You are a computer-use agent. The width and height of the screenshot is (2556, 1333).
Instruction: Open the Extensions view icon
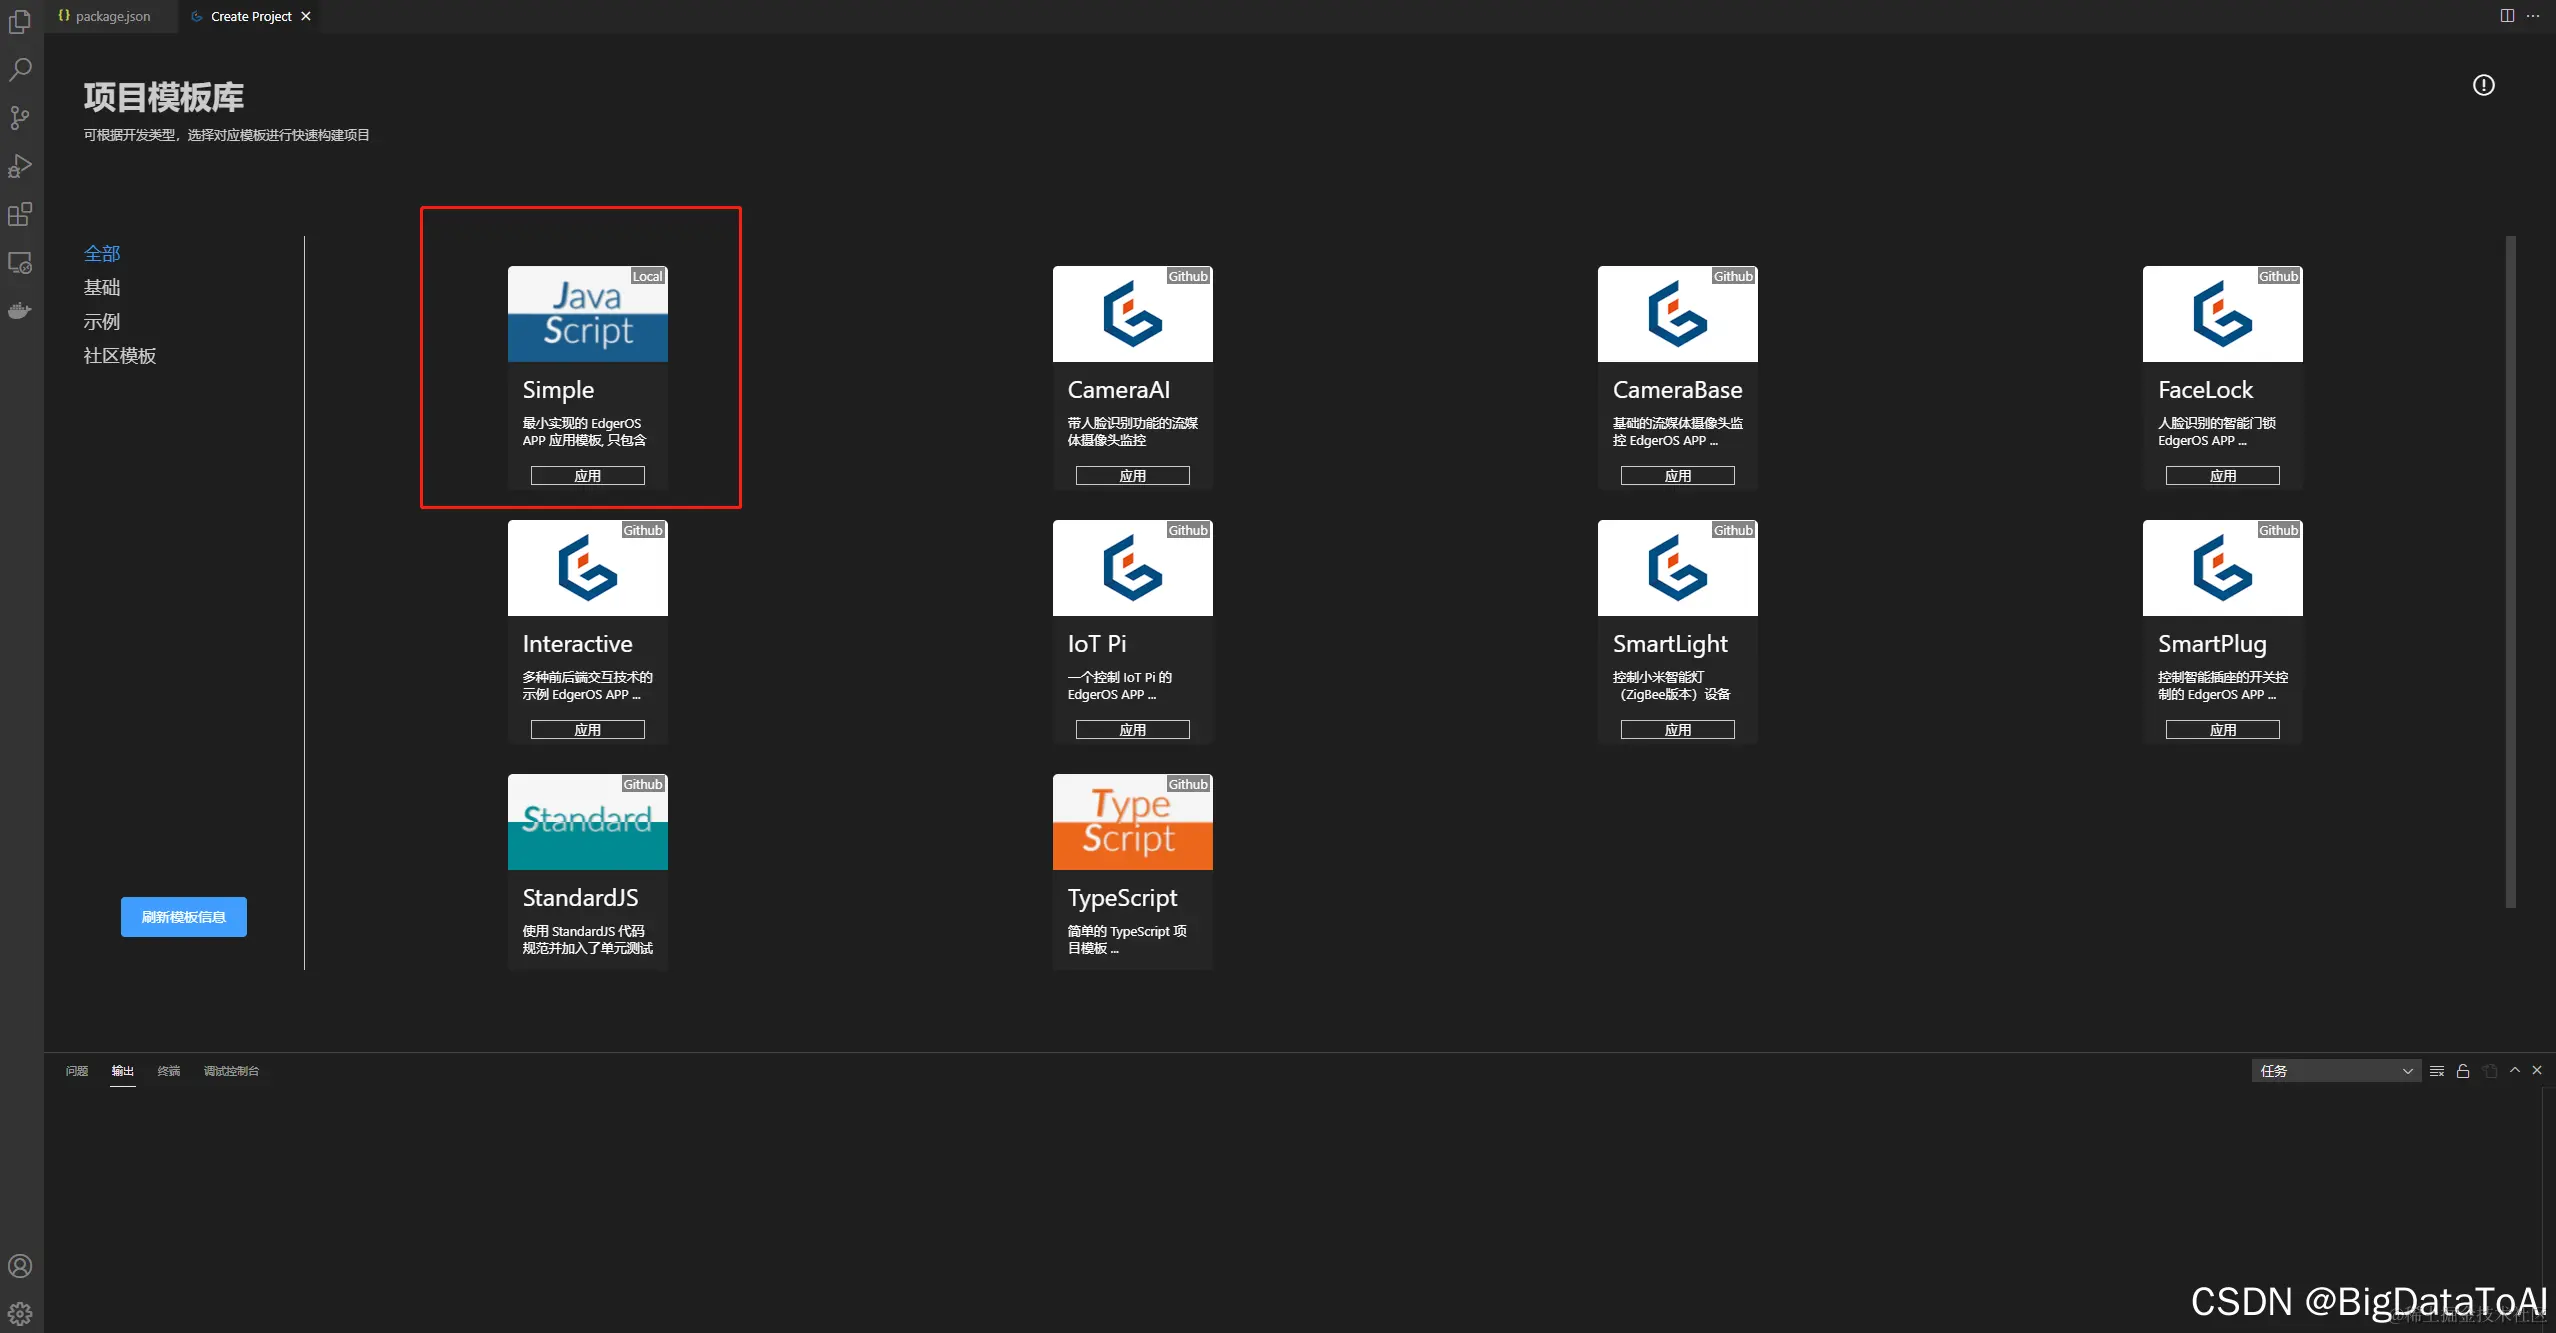click(20, 214)
